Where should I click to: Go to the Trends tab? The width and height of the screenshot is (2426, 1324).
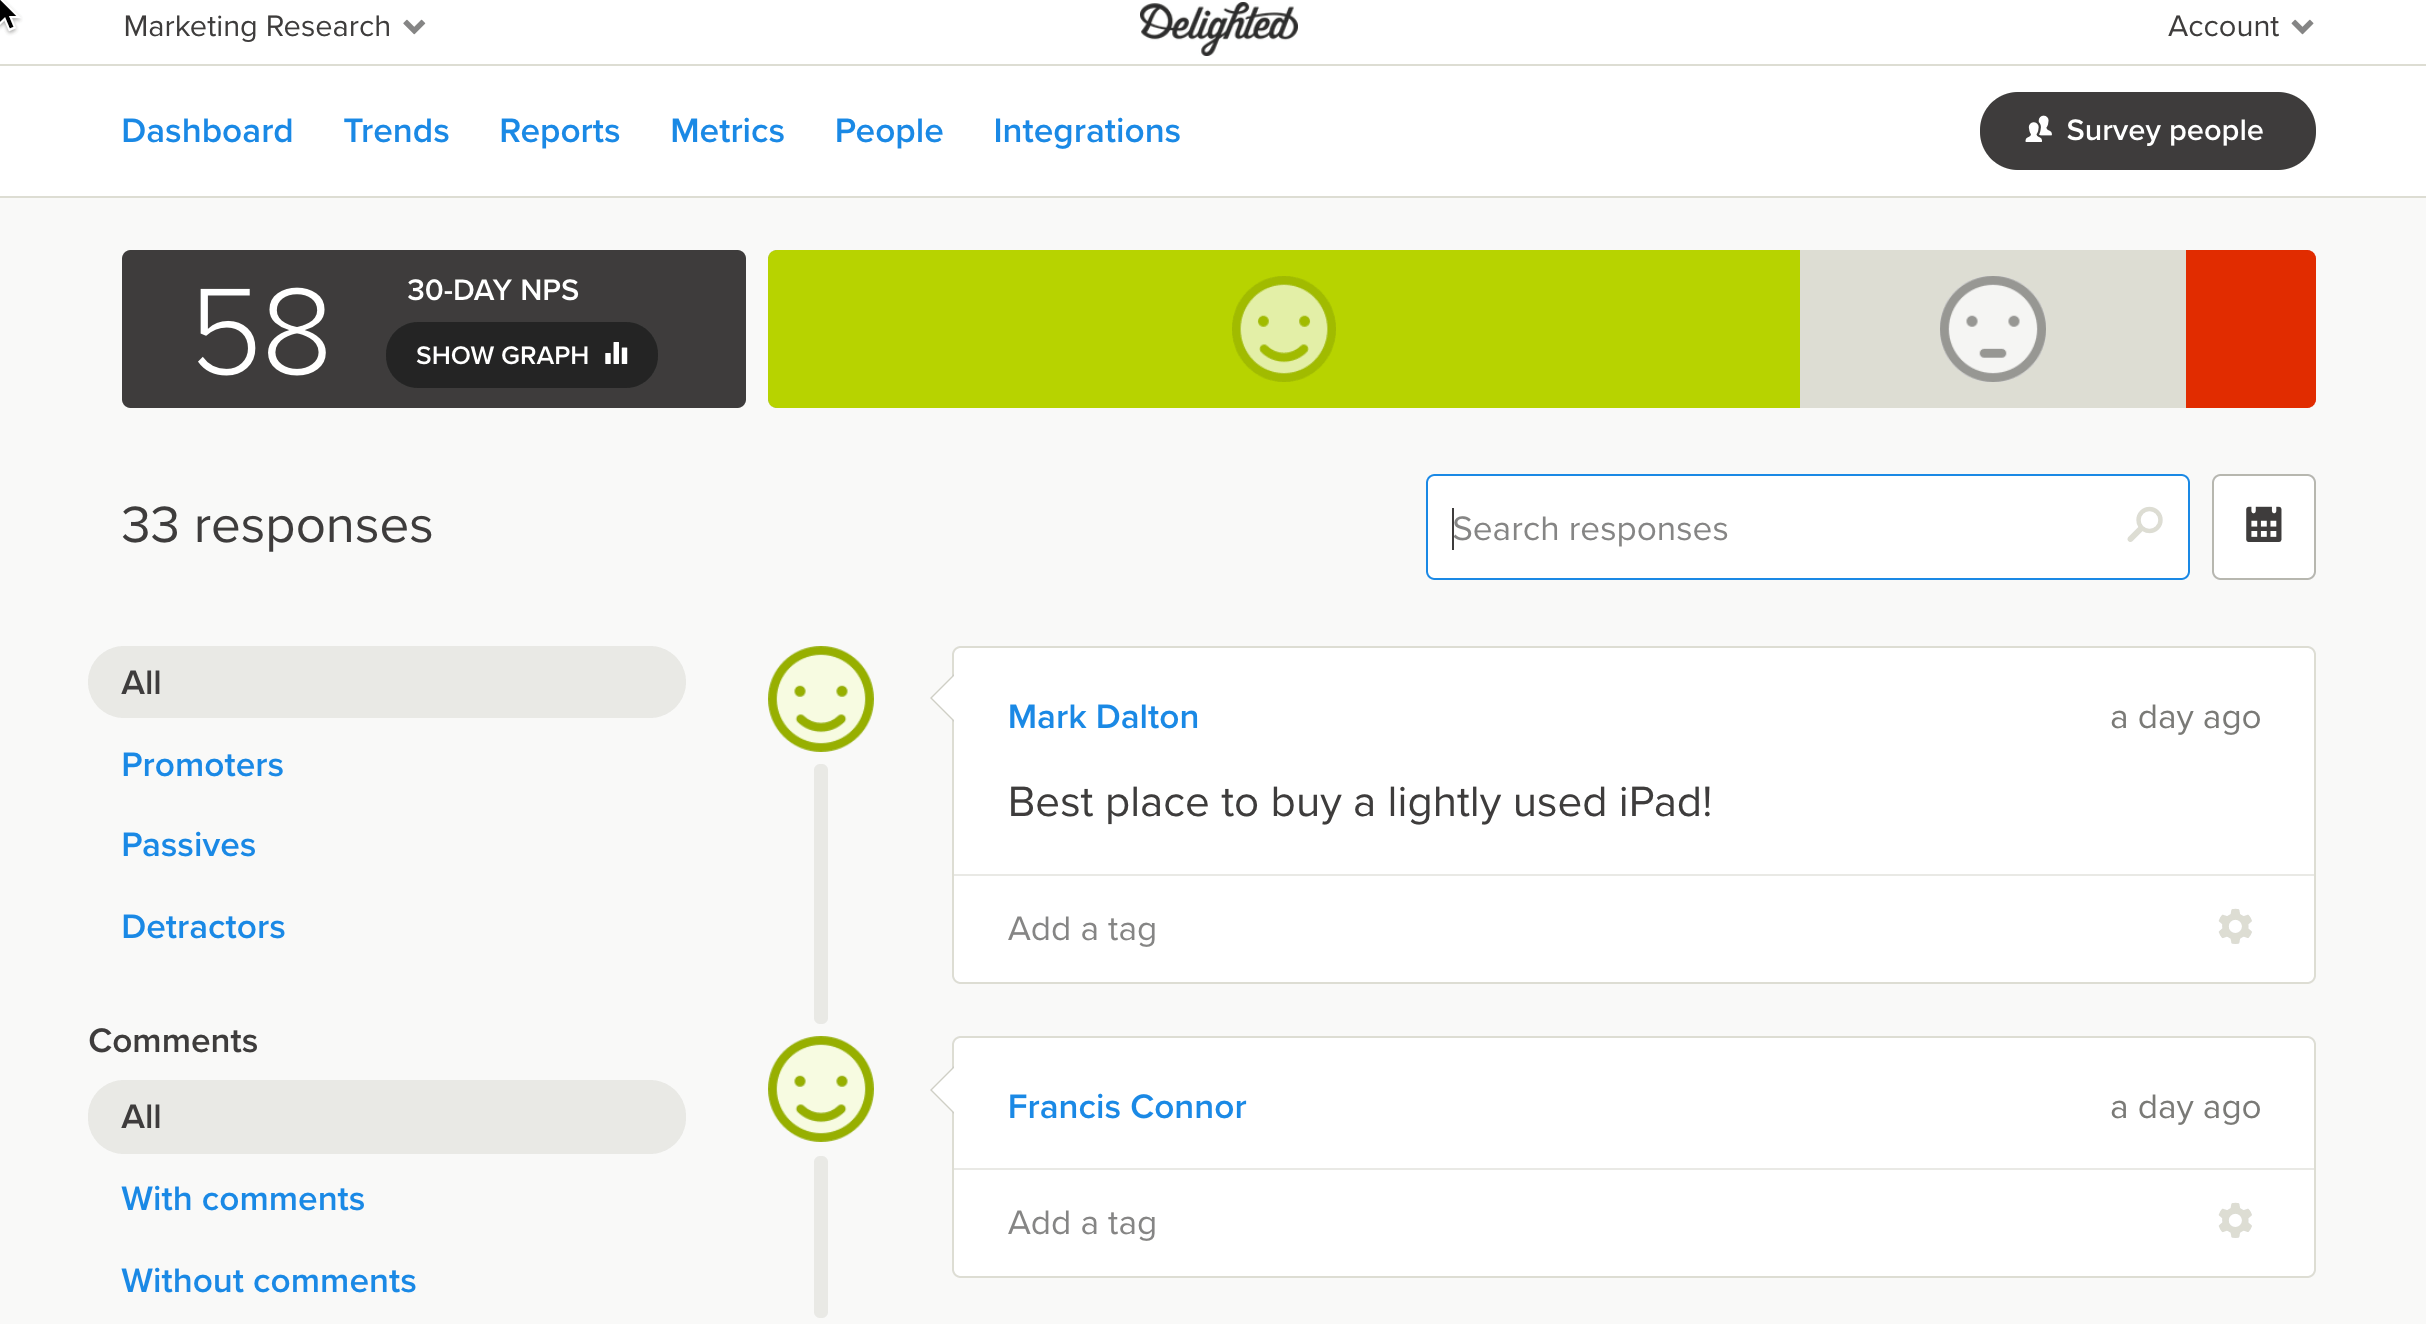pyautogui.click(x=396, y=131)
